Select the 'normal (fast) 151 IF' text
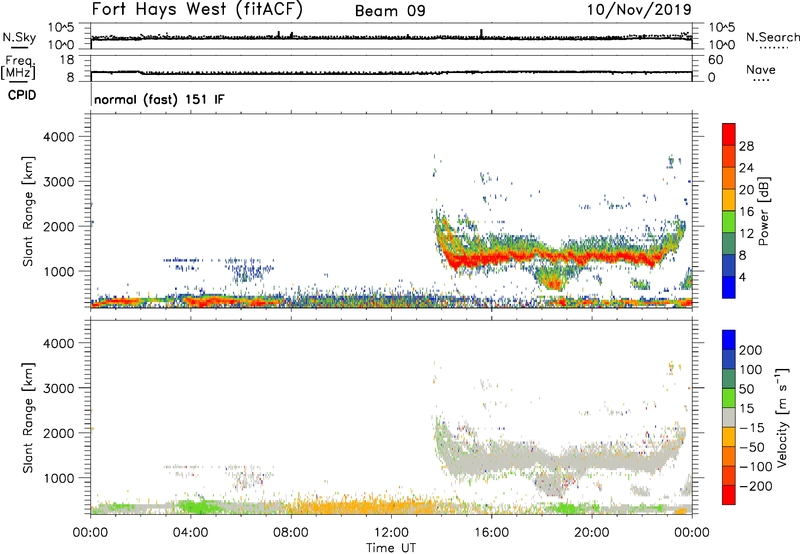 pyautogui.click(x=159, y=99)
